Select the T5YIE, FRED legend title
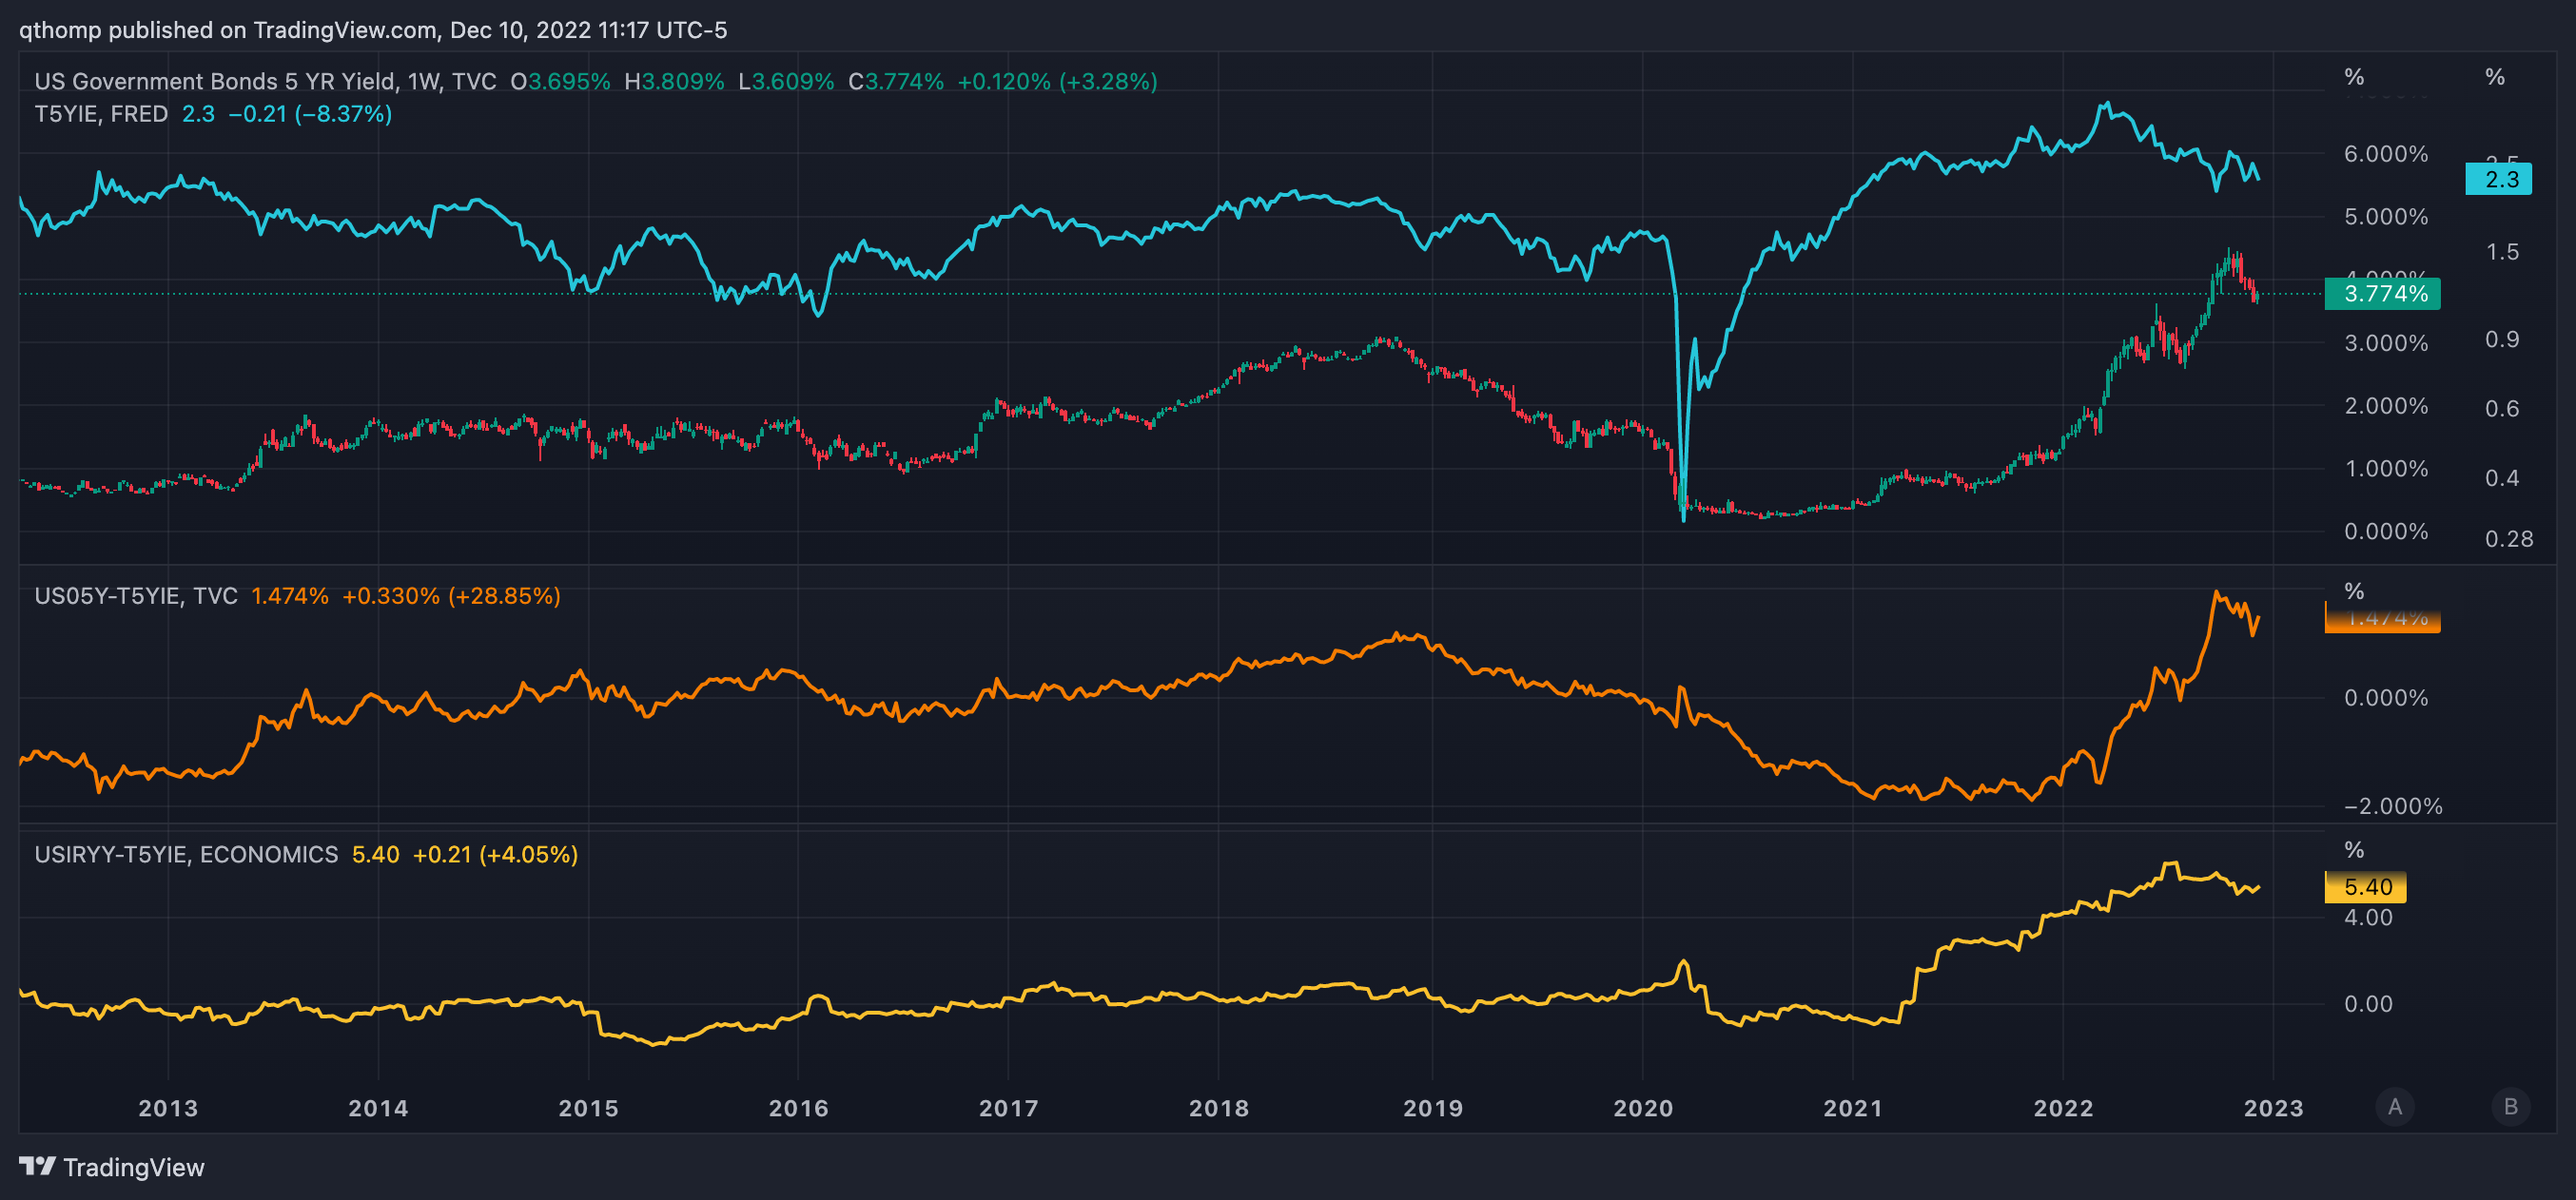 coord(101,114)
